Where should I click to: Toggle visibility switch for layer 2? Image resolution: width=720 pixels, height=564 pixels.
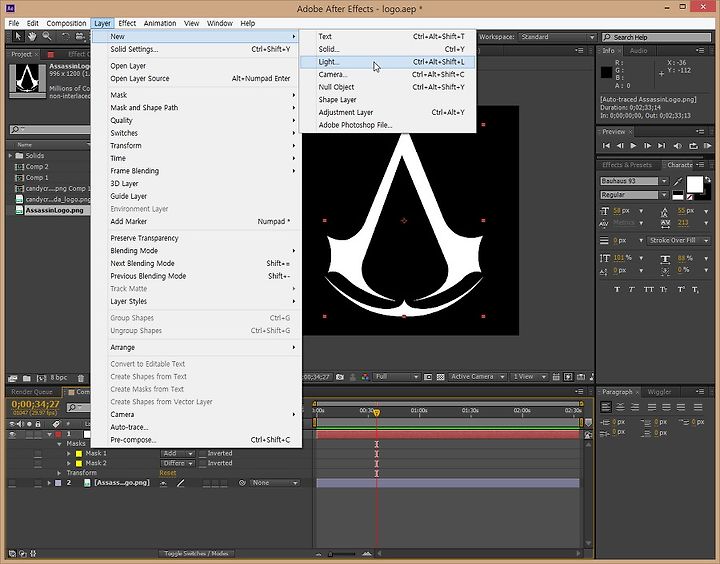[12, 483]
